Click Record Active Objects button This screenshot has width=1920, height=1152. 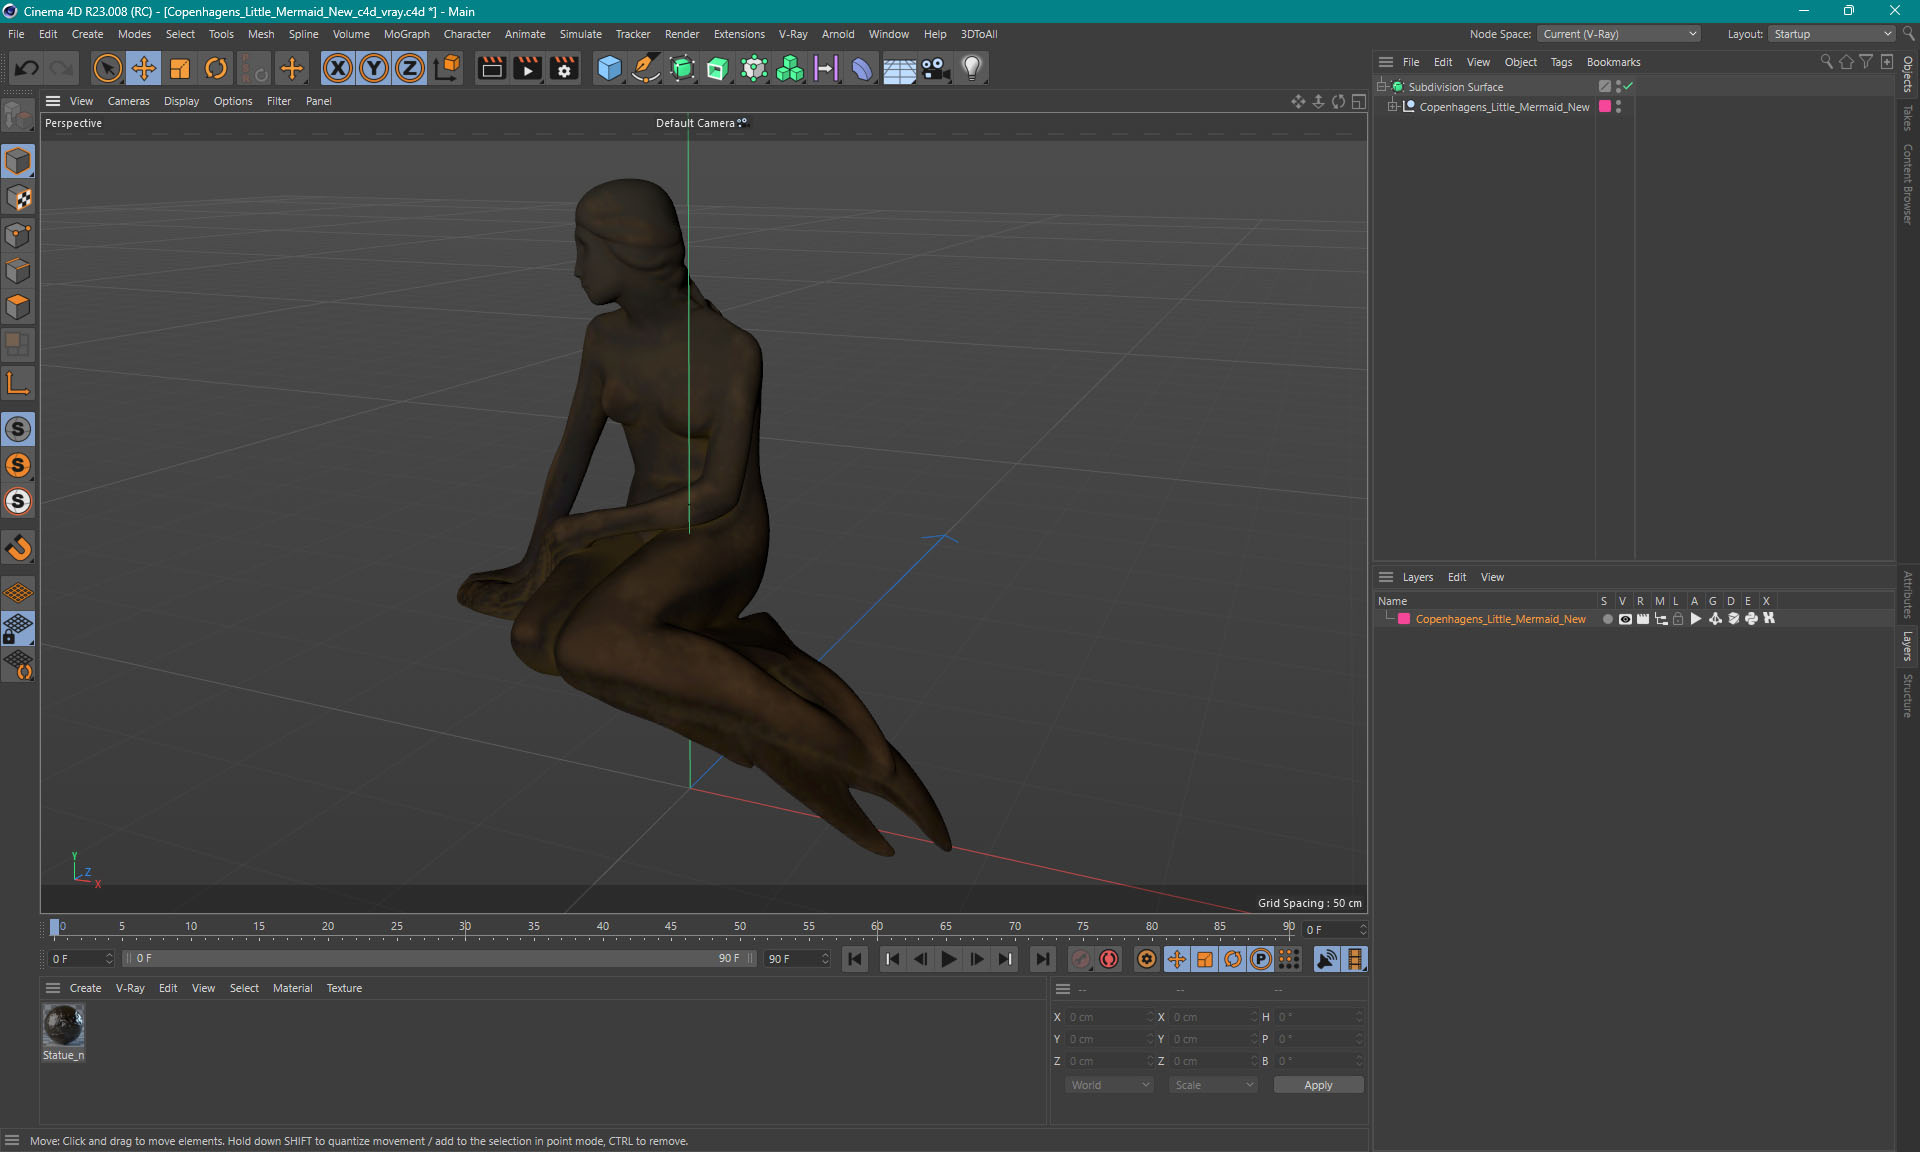coord(1081,959)
